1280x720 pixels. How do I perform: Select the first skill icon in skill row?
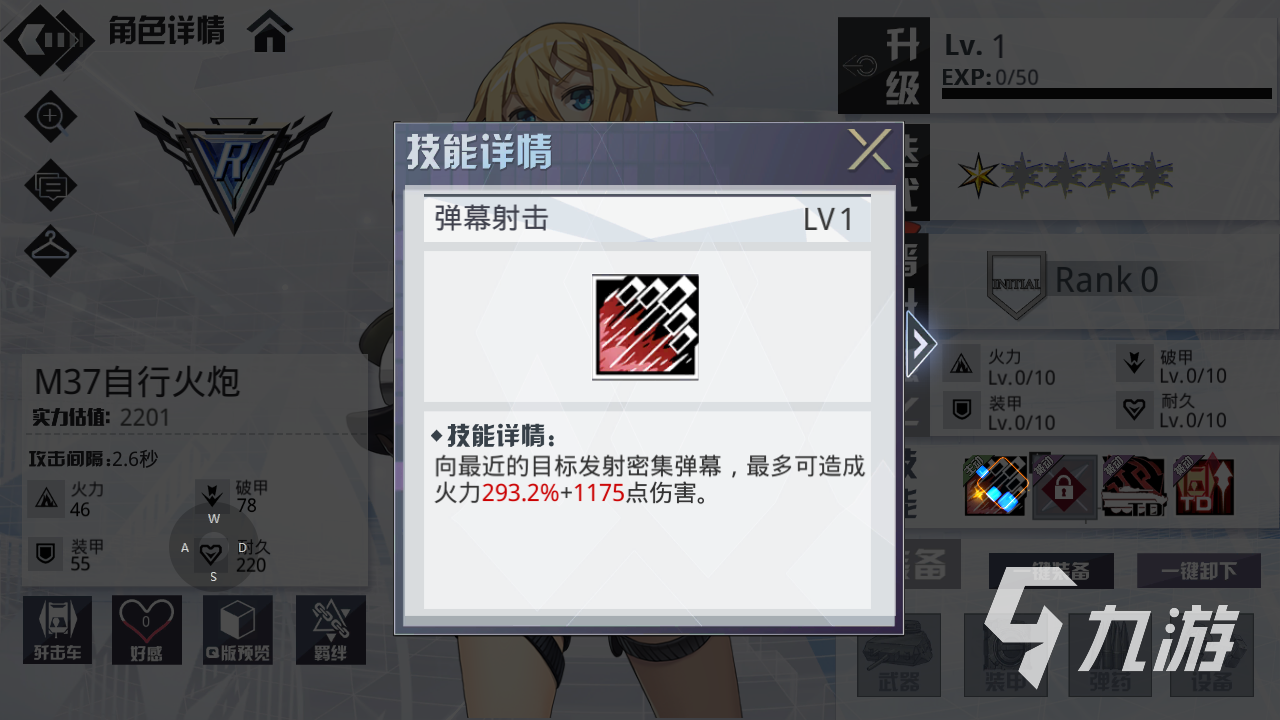coord(996,485)
